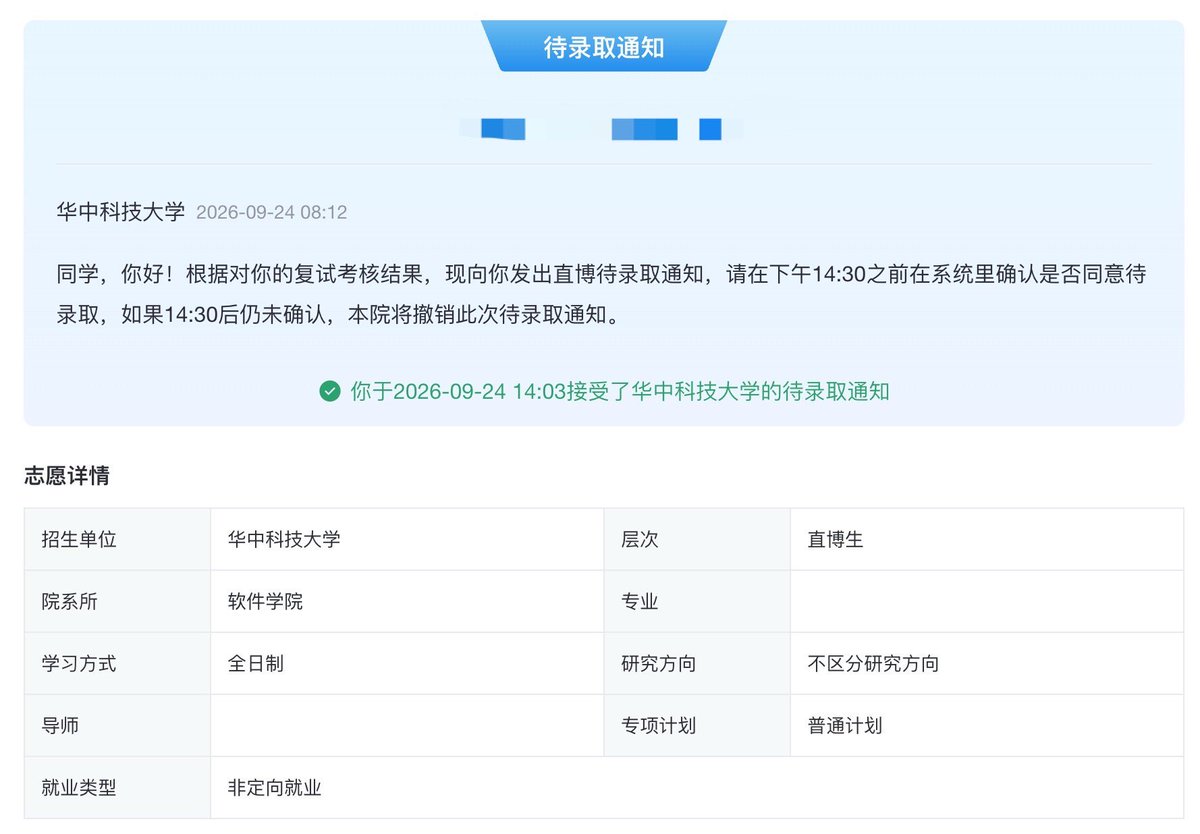Select the 层次 label cell
The width and height of the screenshot is (1200, 834).
(697, 540)
